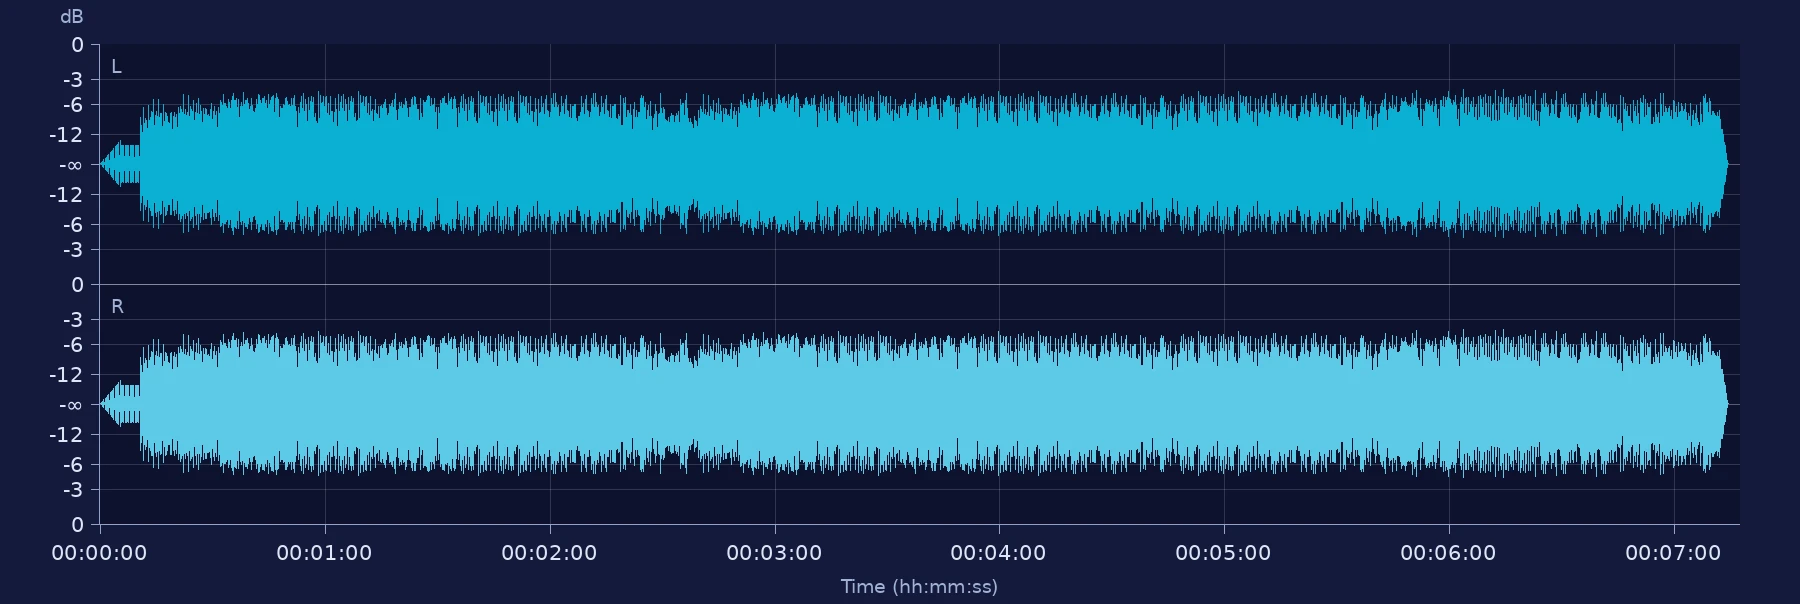Click the 00:06:00 time ruler label
This screenshot has width=1800, height=604.
1448,553
